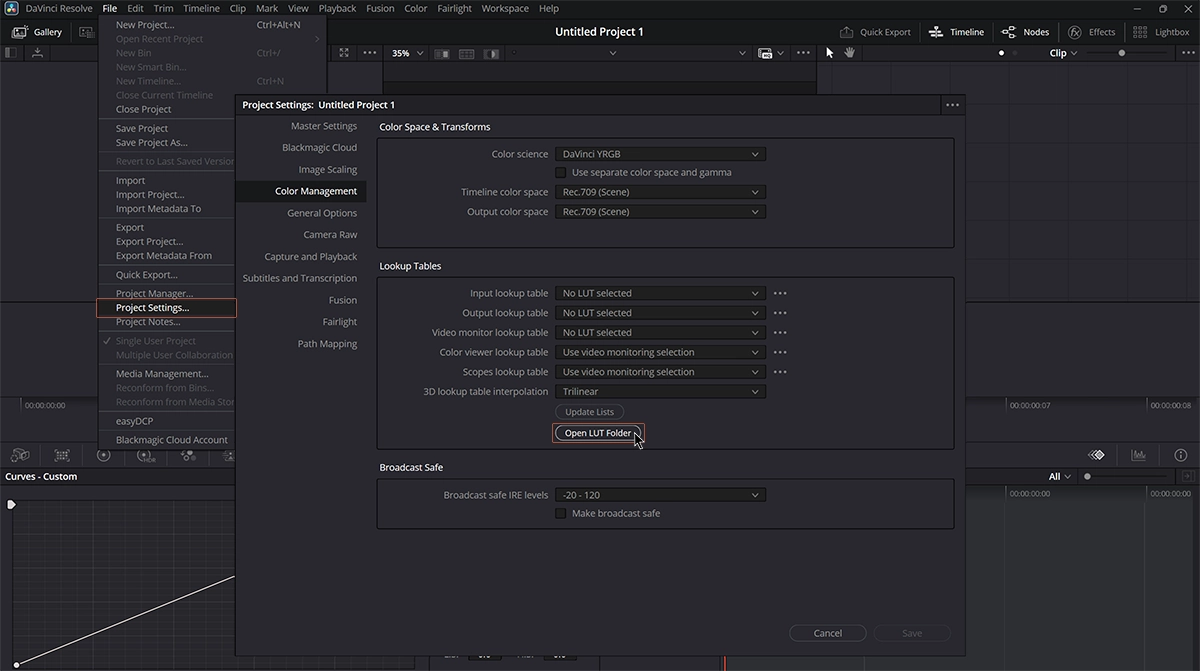Click the scopes graph icon
The width and height of the screenshot is (1200, 671).
coord(1138,455)
